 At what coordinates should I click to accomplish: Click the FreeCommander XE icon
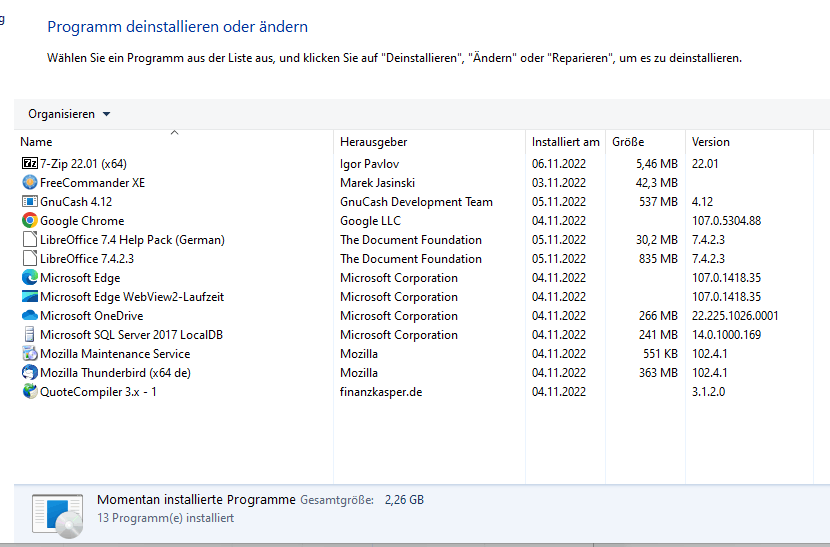click(x=30, y=183)
